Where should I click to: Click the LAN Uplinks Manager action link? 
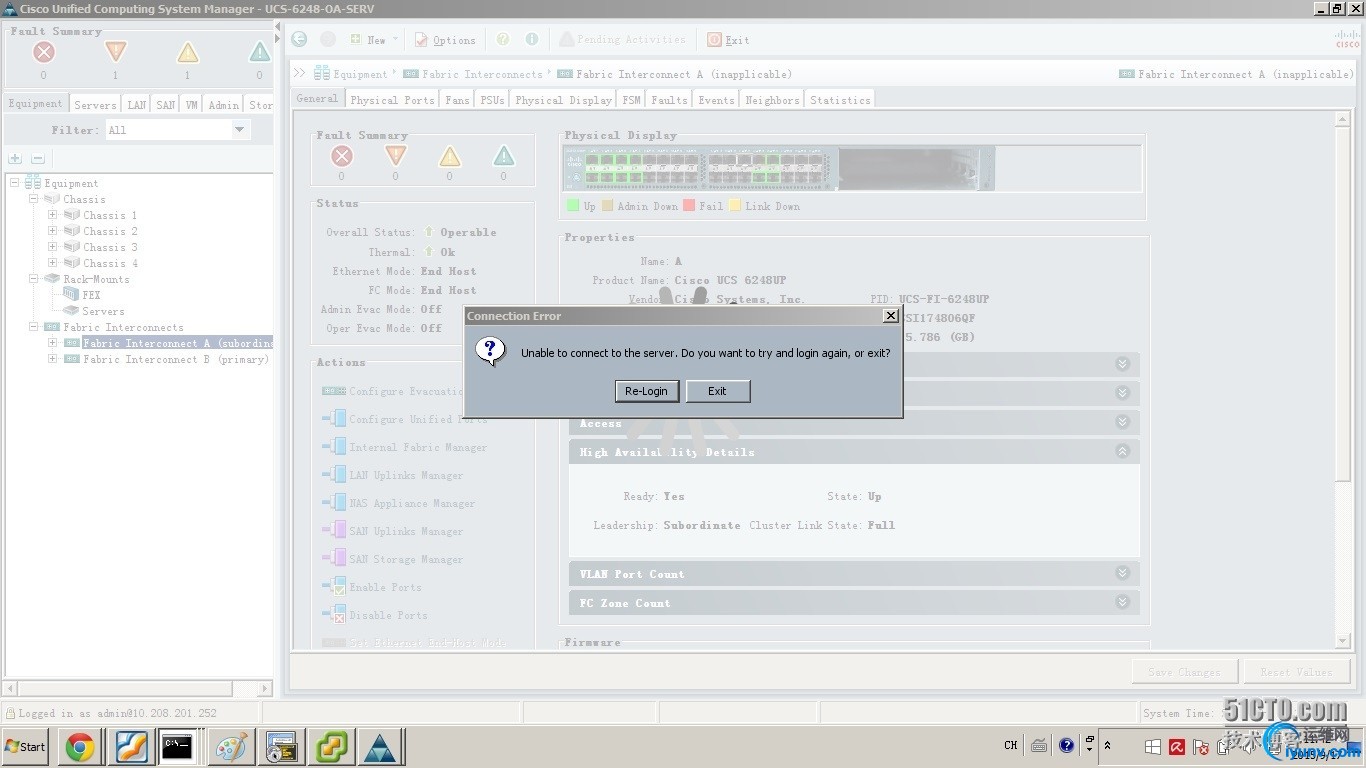point(405,475)
